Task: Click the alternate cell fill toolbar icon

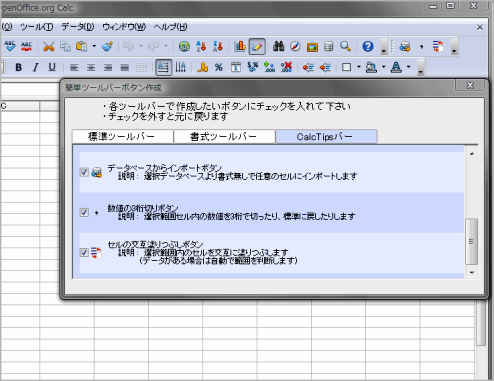Action: point(438,46)
